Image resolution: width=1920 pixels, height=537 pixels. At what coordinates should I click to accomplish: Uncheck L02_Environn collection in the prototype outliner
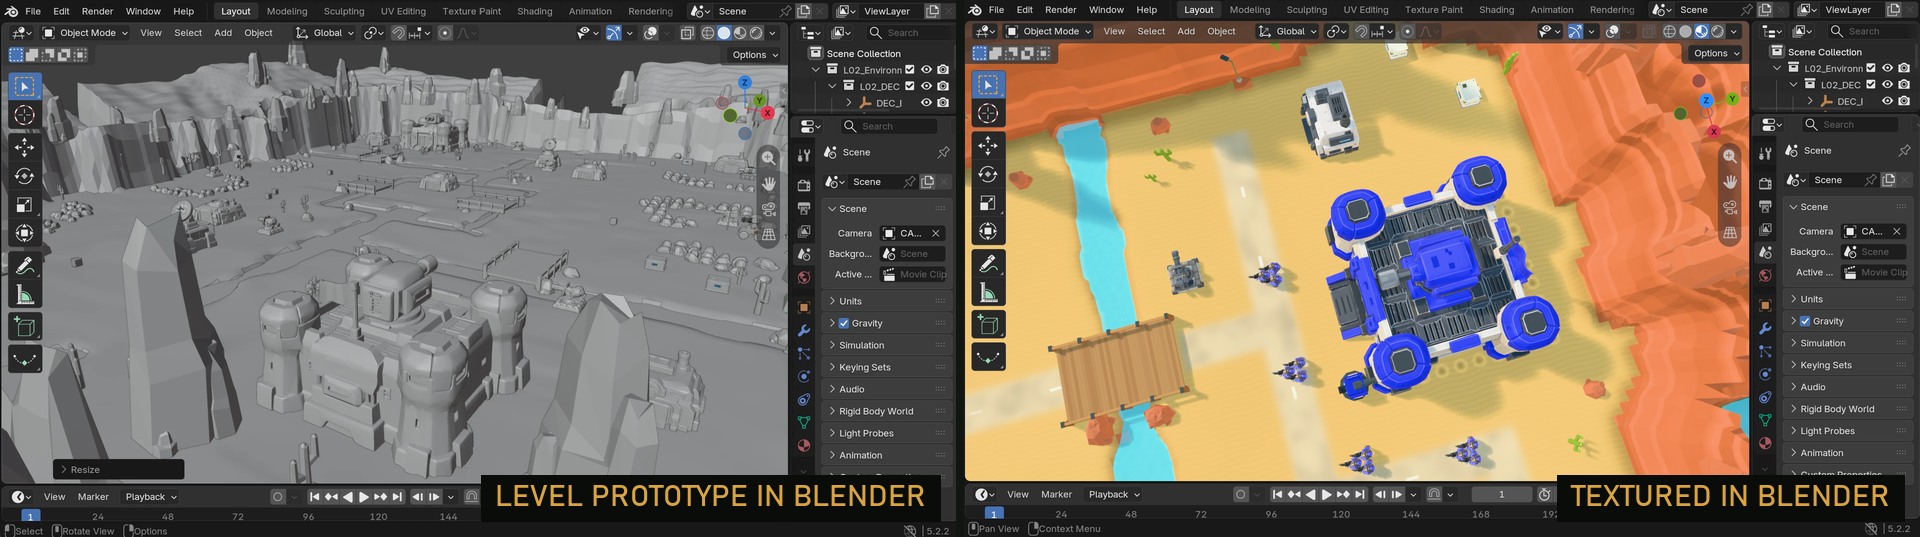910,70
